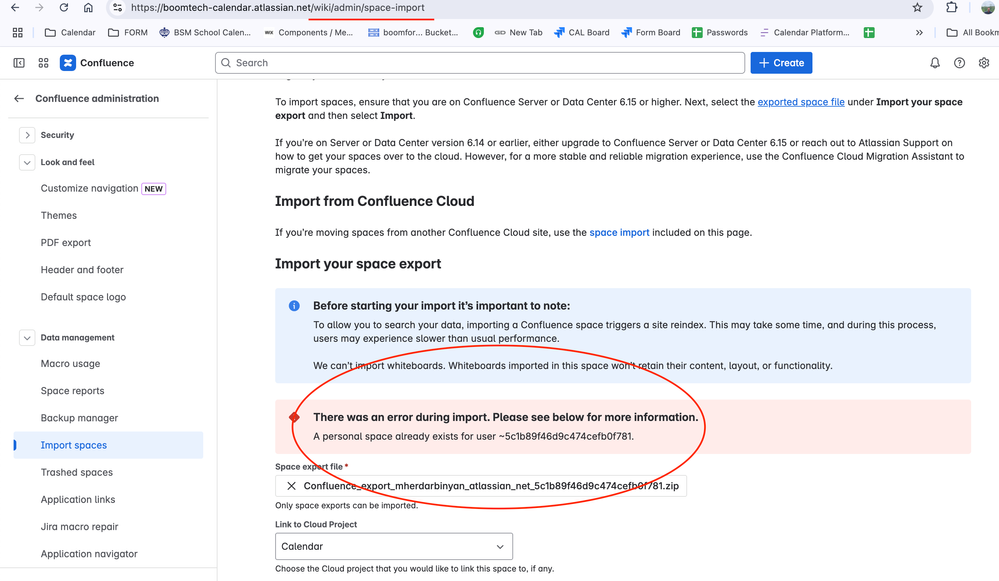The width and height of the screenshot is (999, 581).
Task: Open the Chrome profile avatar
Action: (988, 8)
